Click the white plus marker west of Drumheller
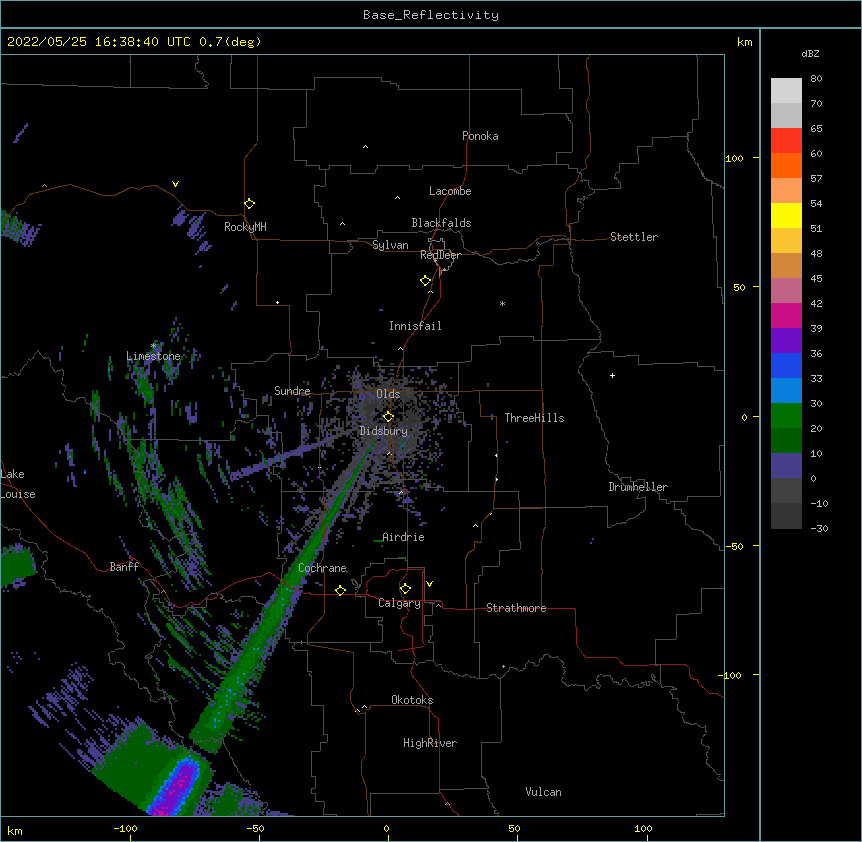 pos(612,375)
